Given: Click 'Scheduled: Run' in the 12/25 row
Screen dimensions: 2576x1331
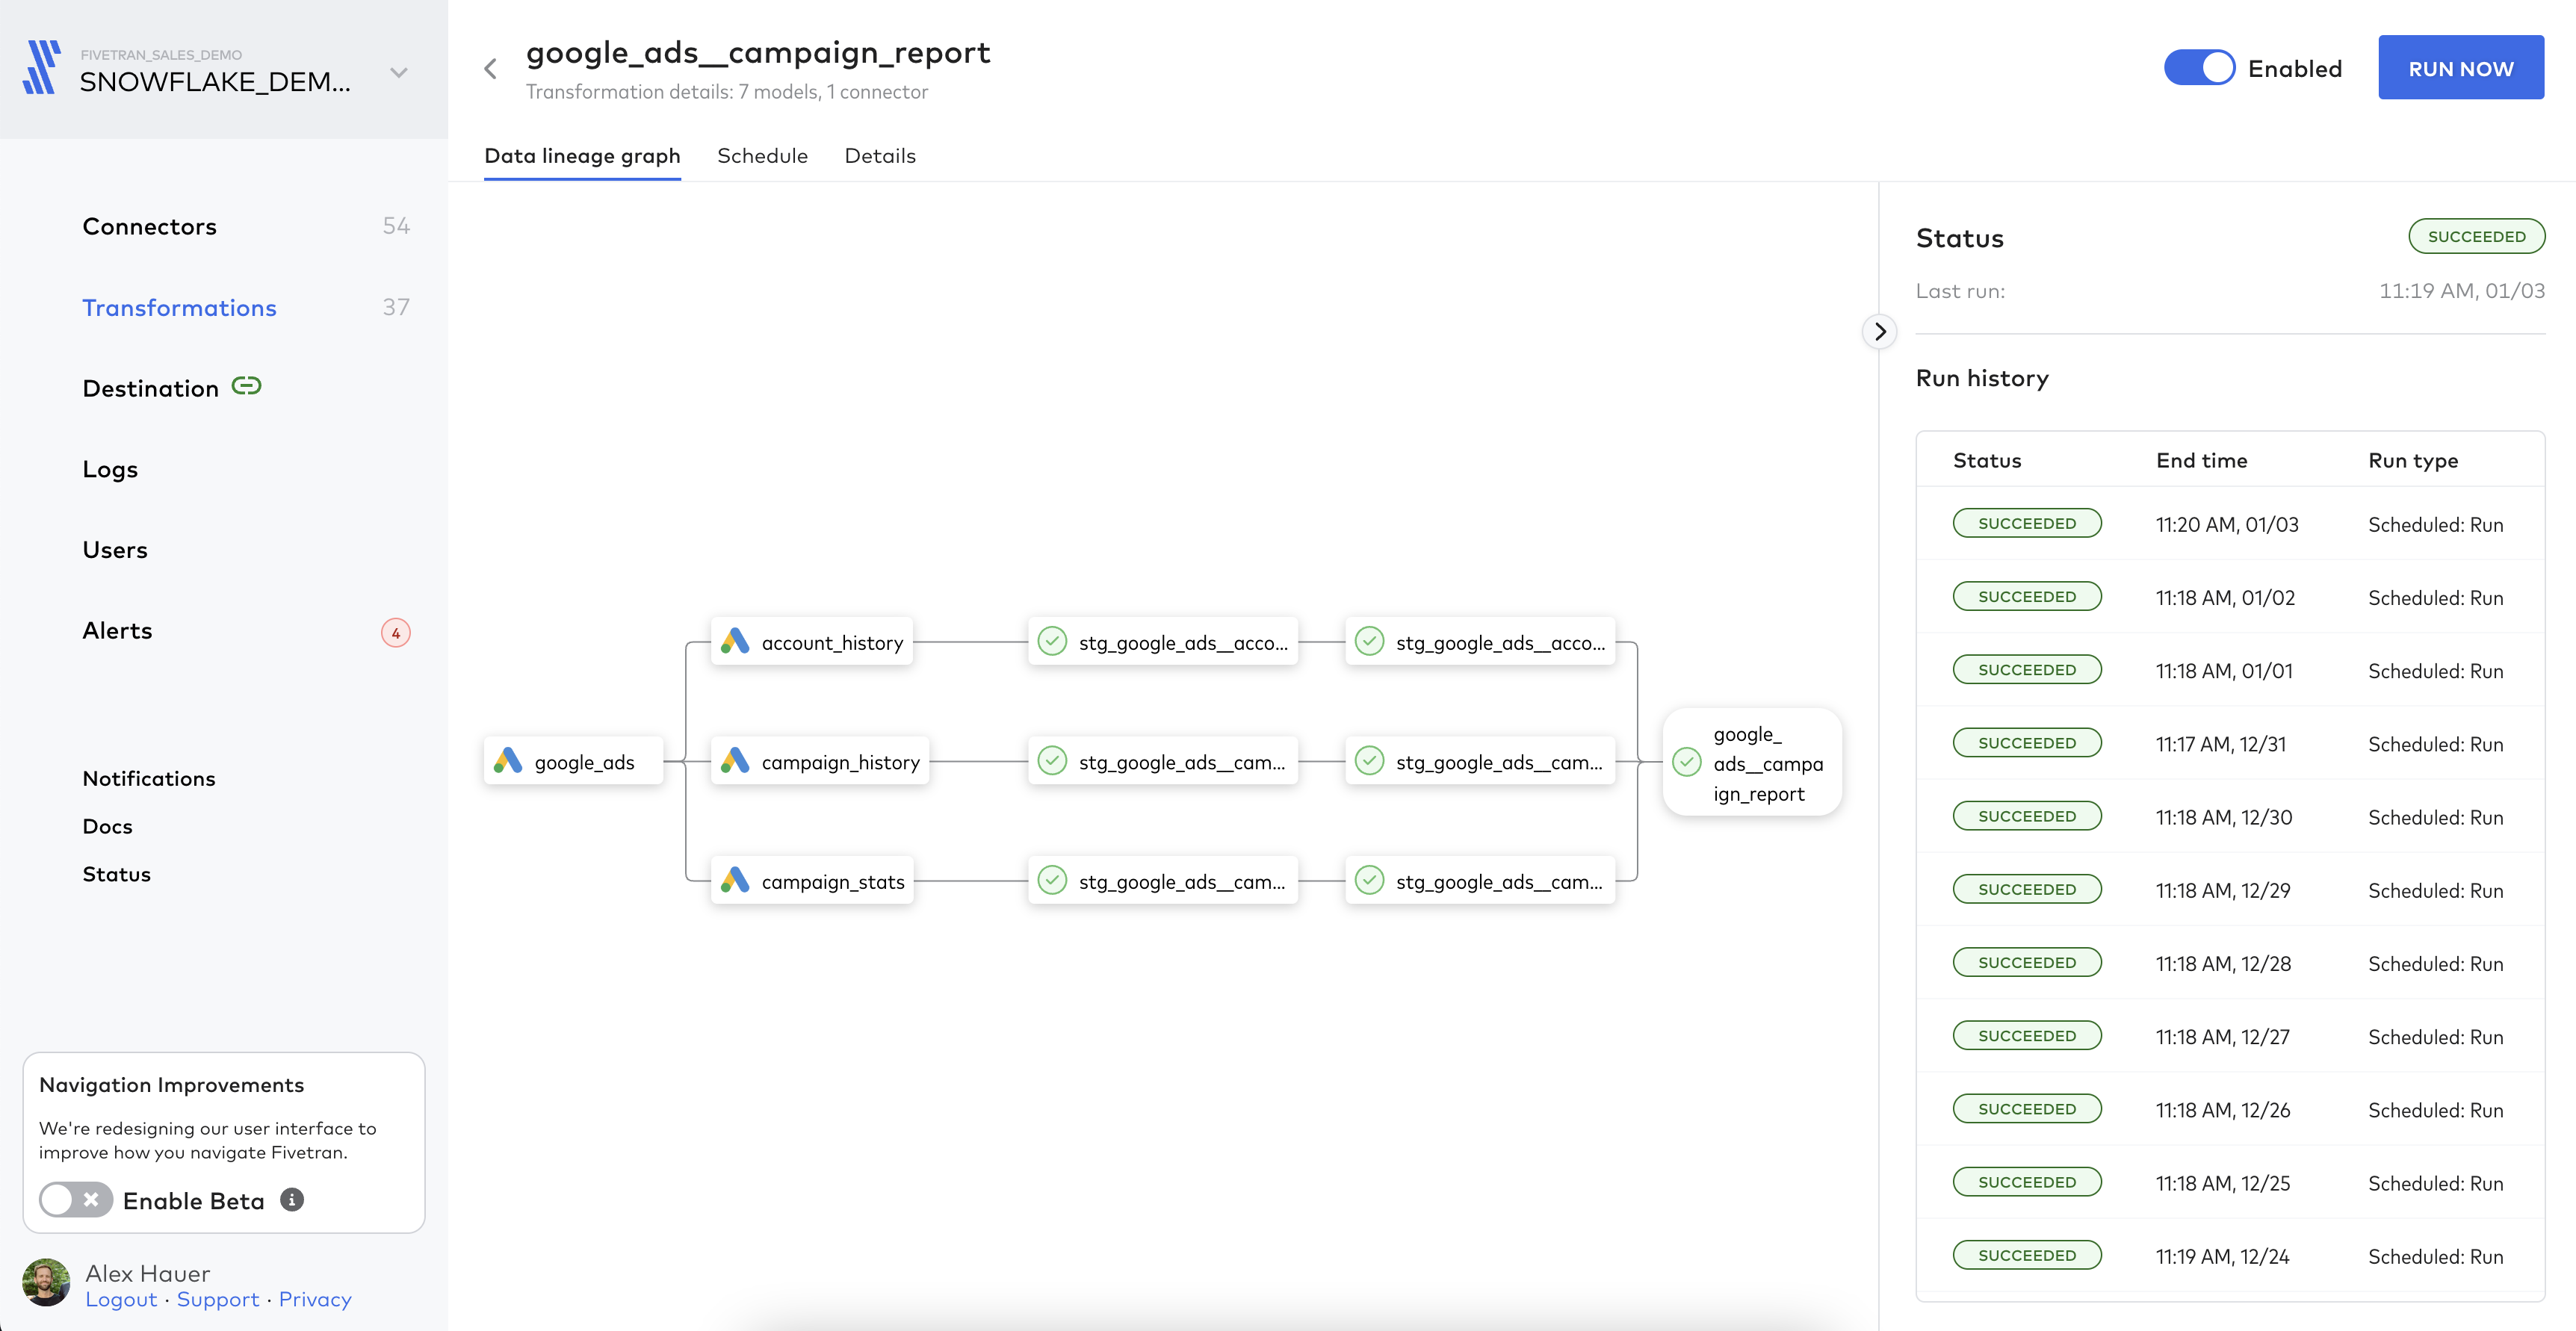Looking at the screenshot, I should (x=2435, y=1183).
